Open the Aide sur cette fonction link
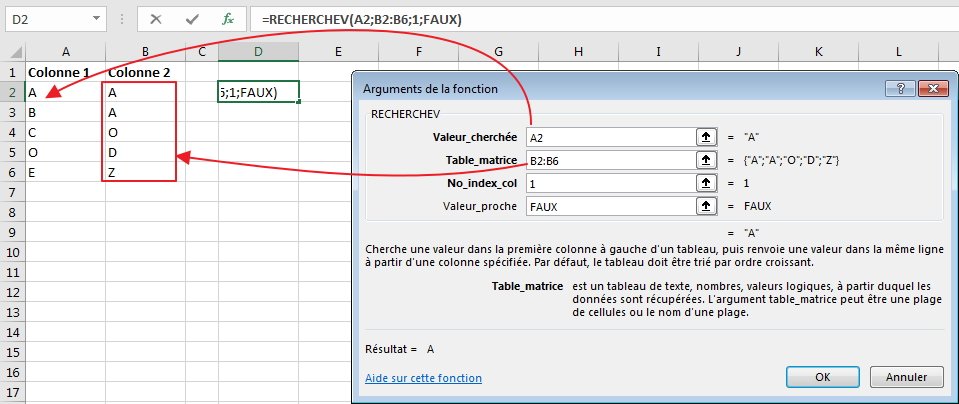The width and height of the screenshot is (959, 404). point(424,378)
